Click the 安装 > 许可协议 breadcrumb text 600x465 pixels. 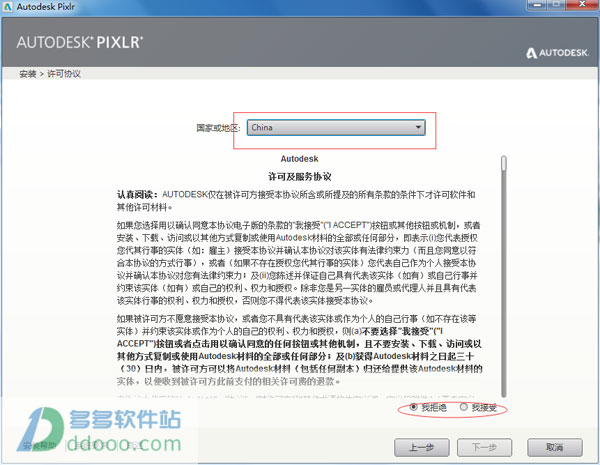click(50, 74)
